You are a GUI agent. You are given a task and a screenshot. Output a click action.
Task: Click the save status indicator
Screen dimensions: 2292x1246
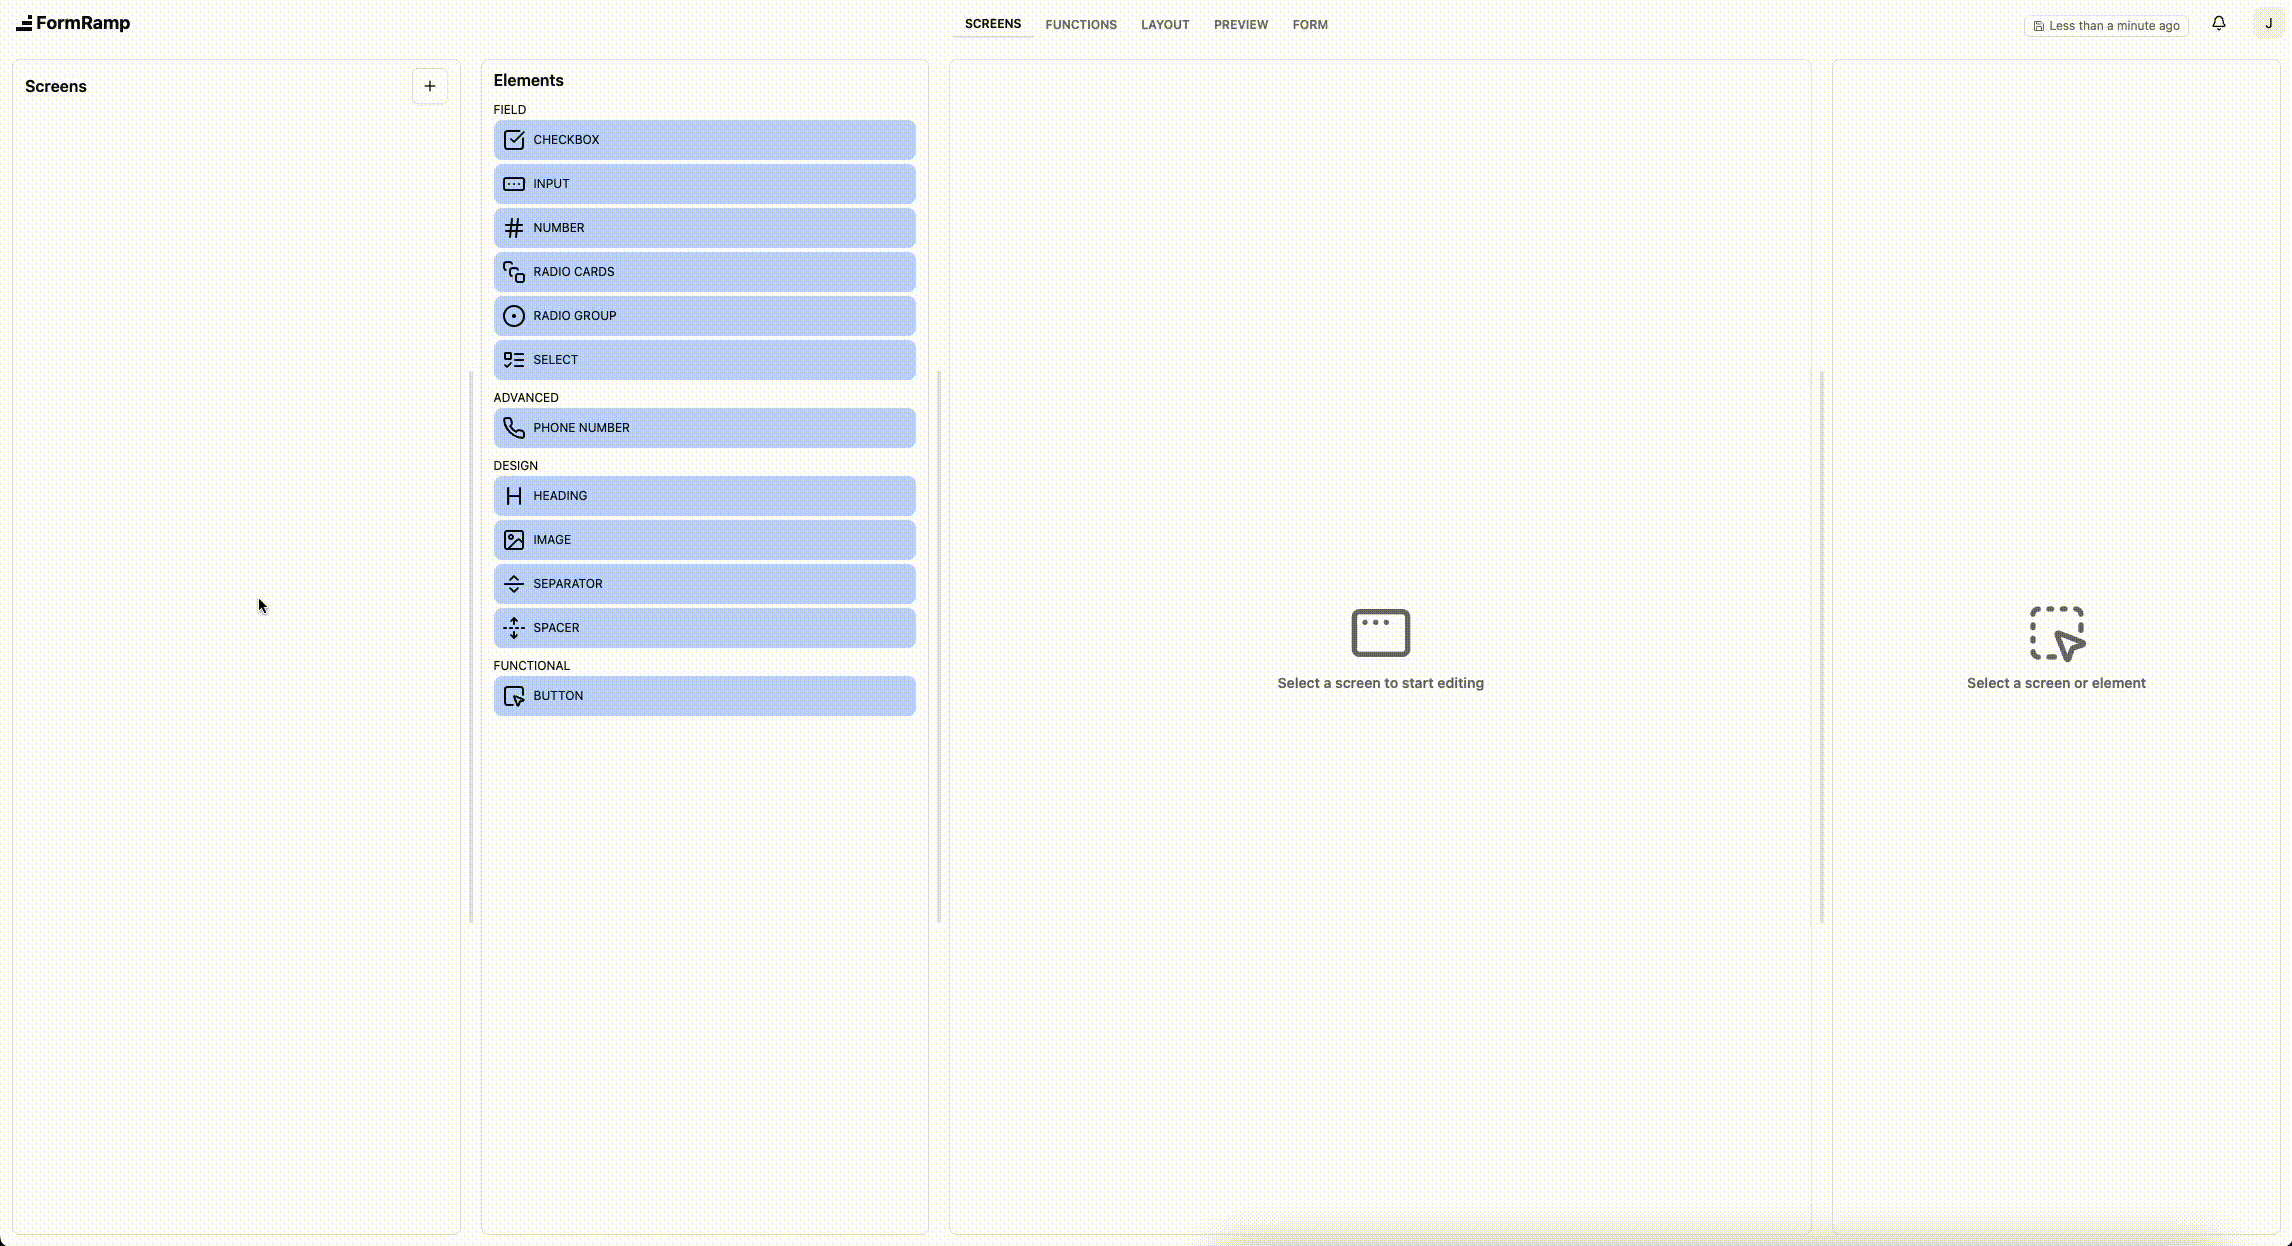2105,25
